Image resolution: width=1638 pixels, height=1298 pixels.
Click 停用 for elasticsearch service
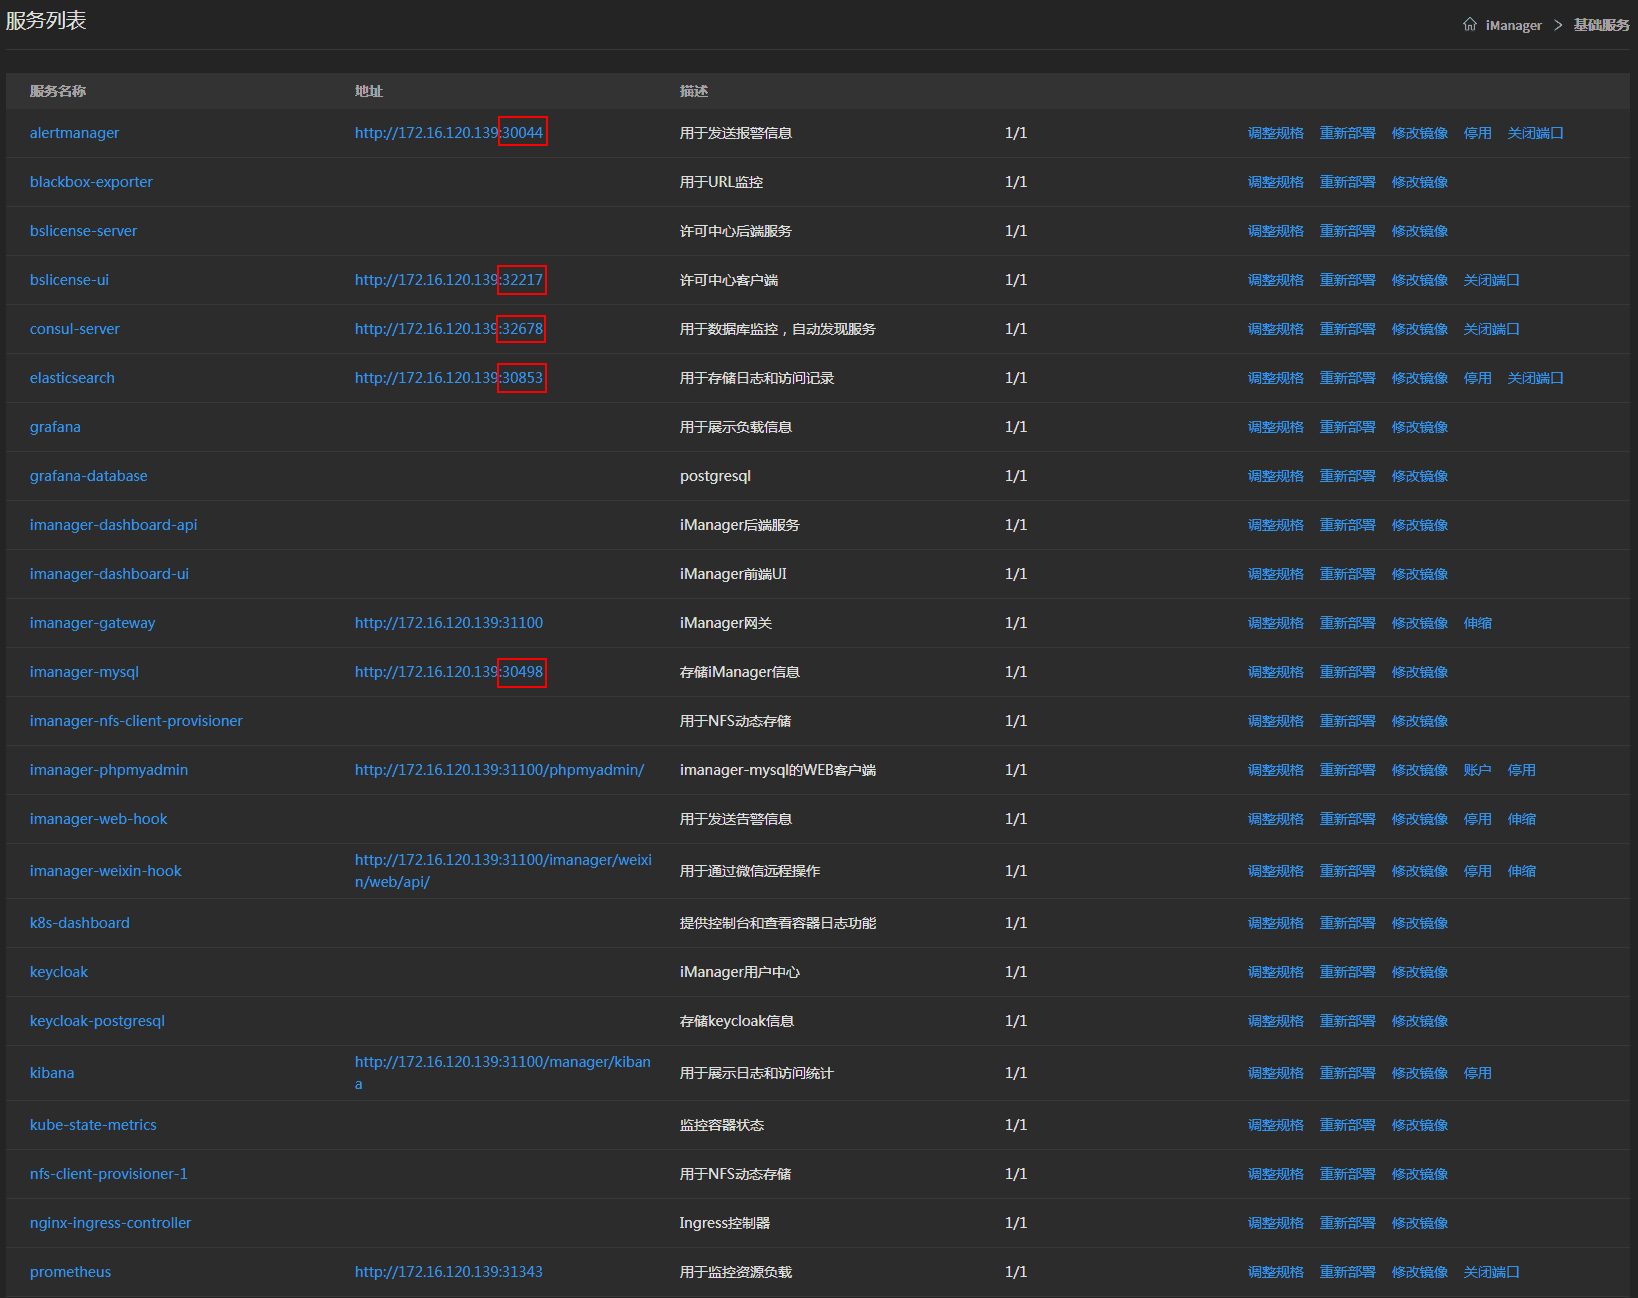pyautogui.click(x=1477, y=378)
